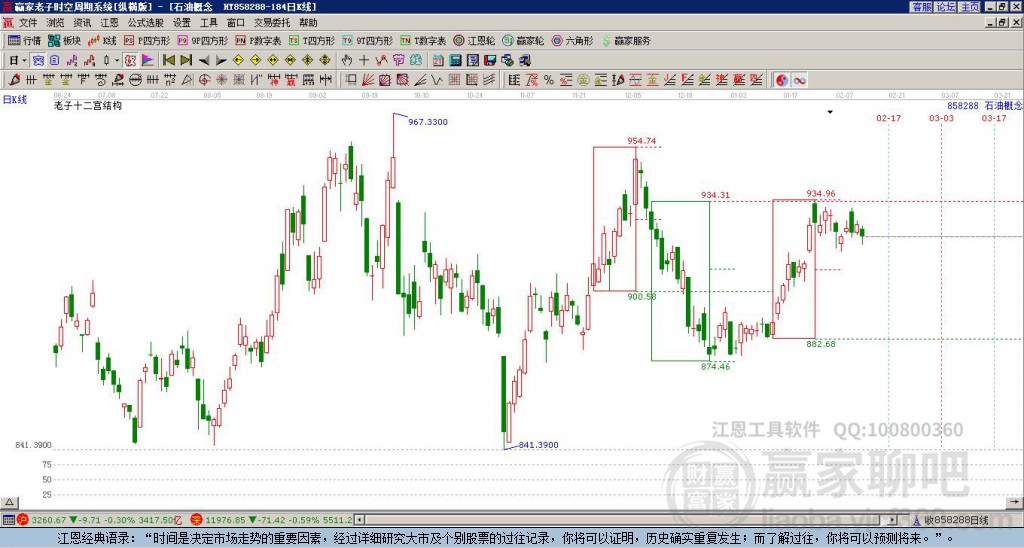Open the T数字表 tool
The height and width of the screenshot is (548, 1024).
423,40
